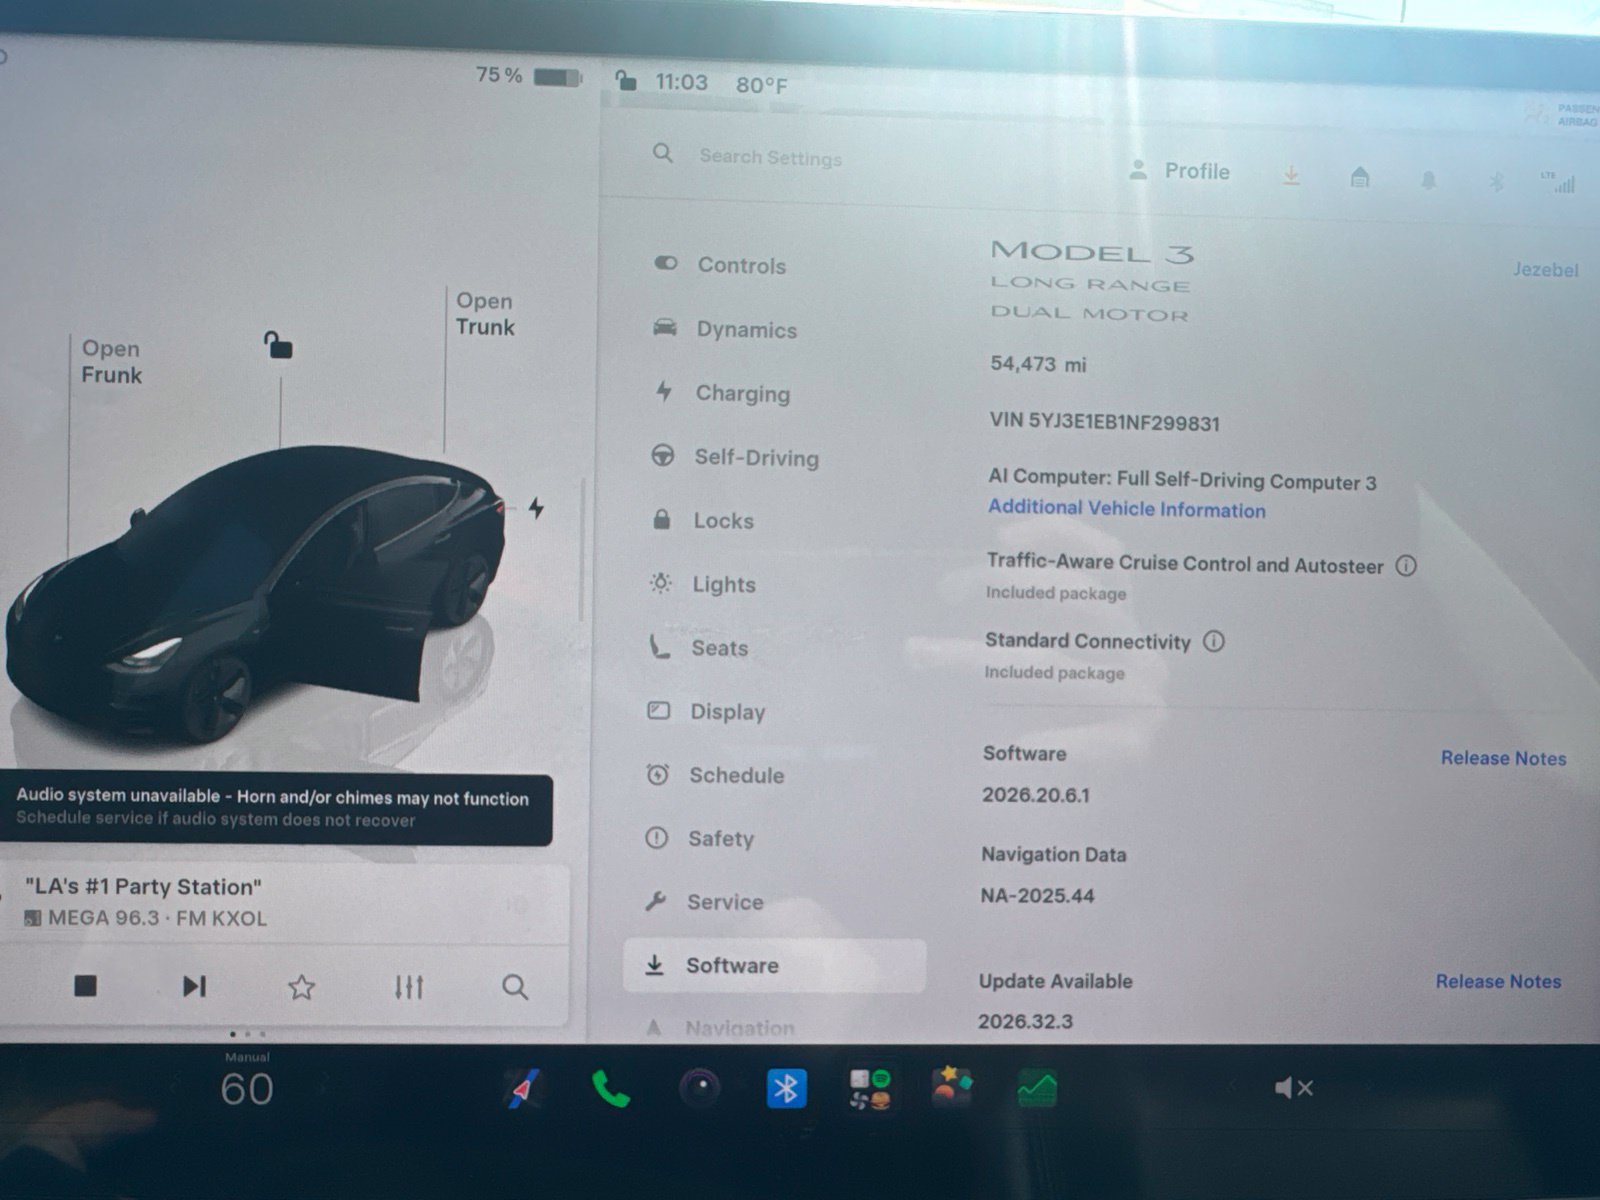Favorite the current station with star icon
Image resolution: width=1600 pixels, height=1200 pixels.
click(301, 988)
